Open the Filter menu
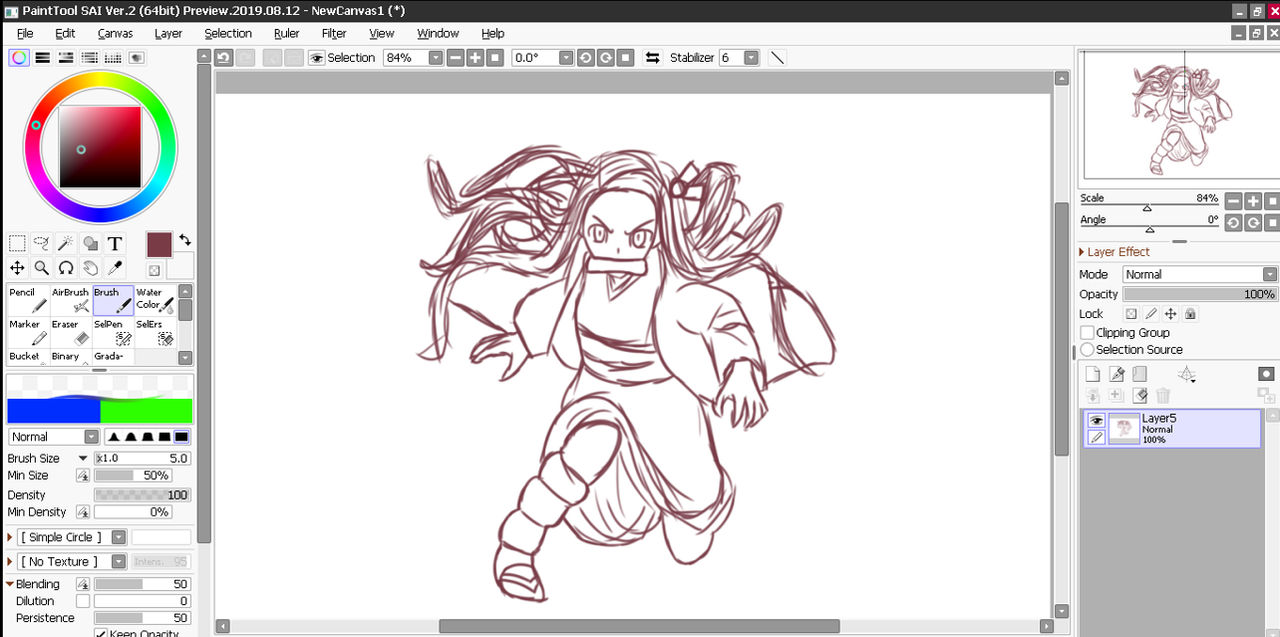The height and width of the screenshot is (637, 1280). pyautogui.click(x=334, y=33)
